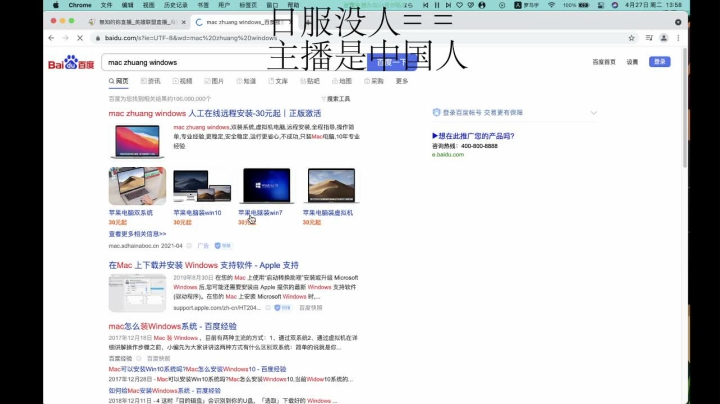Click the battery status icon

coord(583,5)
